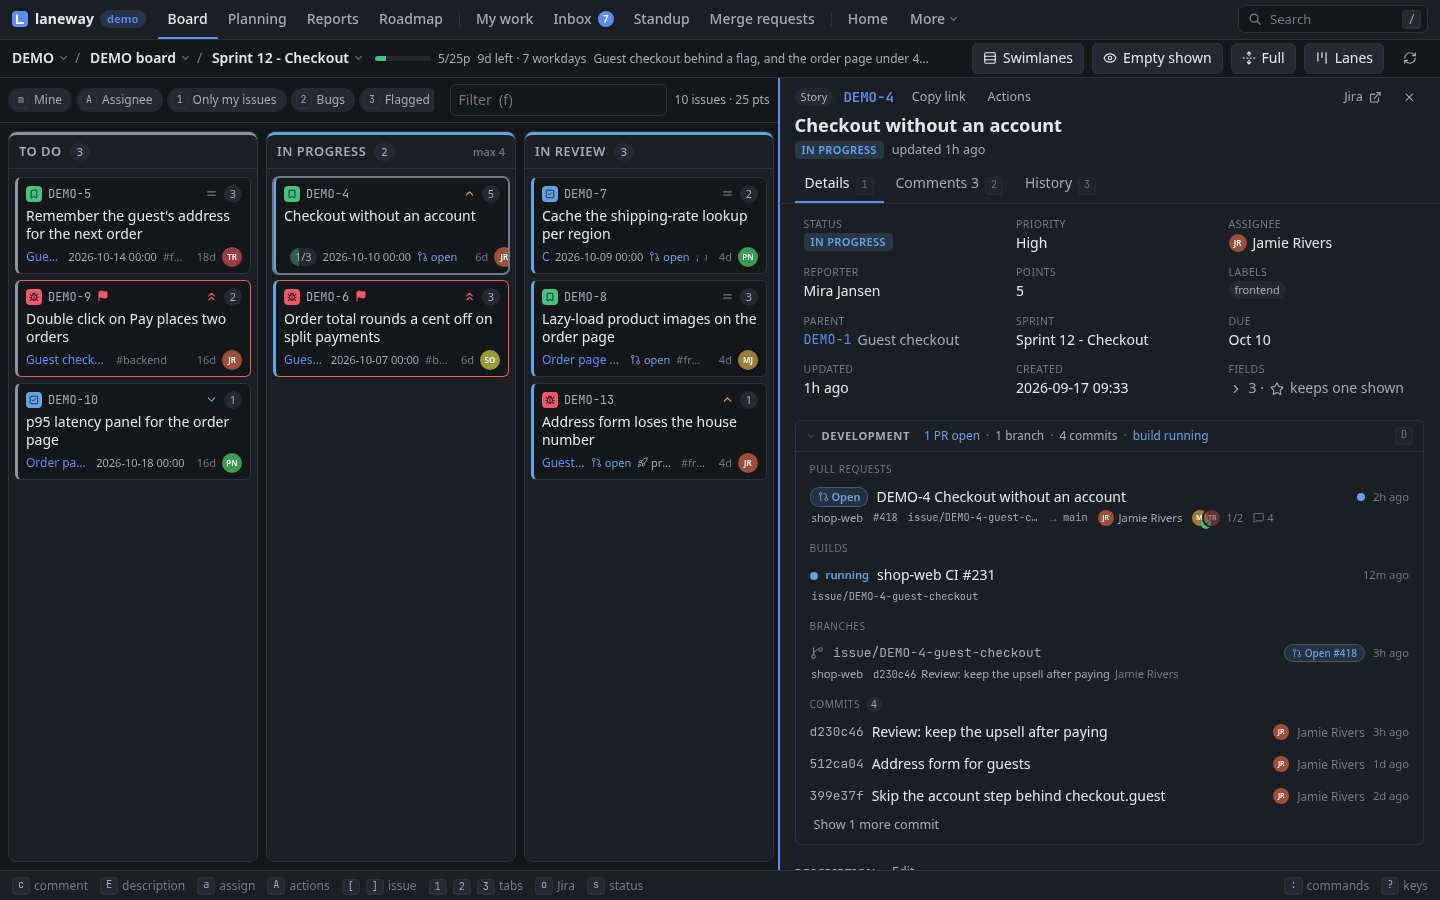The height and width of the screenshot is (900, 1440).
Task: Open the Sprint 12 - Checkout dropdown
Action: pyautogui.click(x=287, y=58)
